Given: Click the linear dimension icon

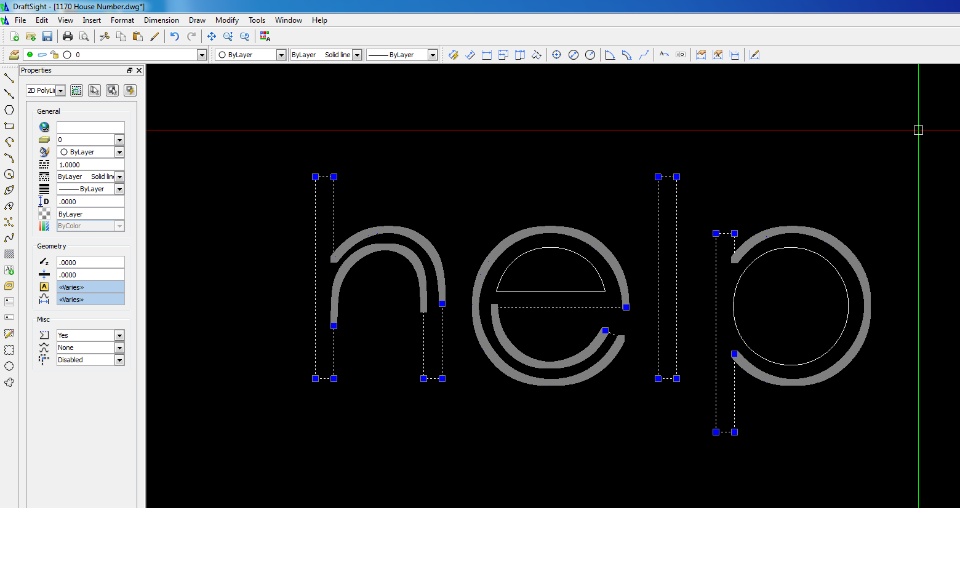Looking at the screenshot, I should pyautogui.click(x=487, y=55).
